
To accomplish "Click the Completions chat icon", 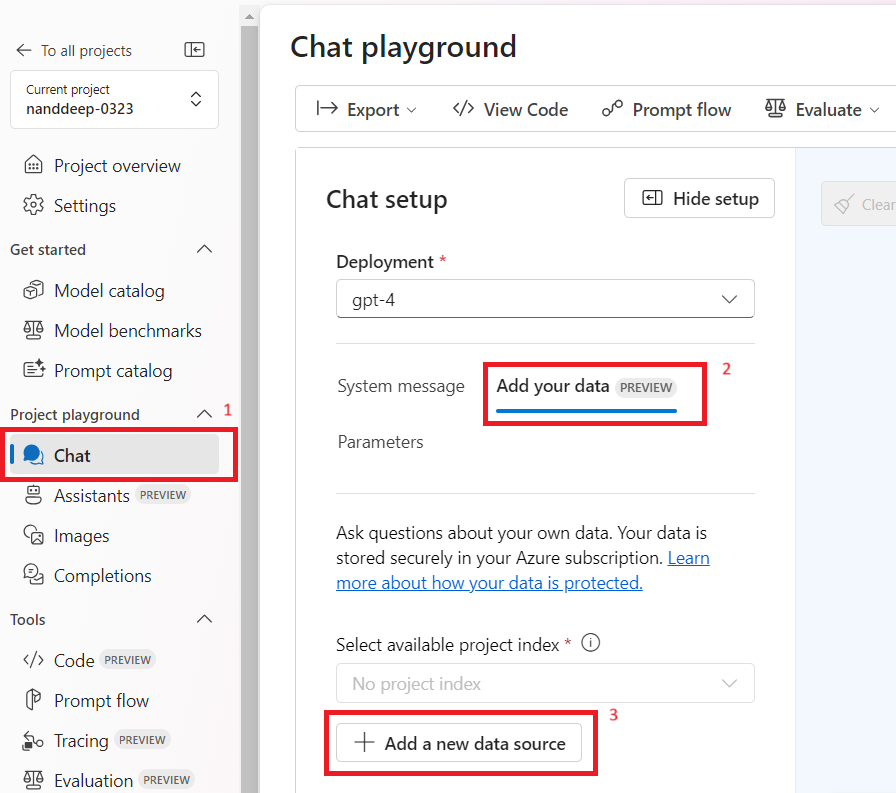I will [34, 576].
